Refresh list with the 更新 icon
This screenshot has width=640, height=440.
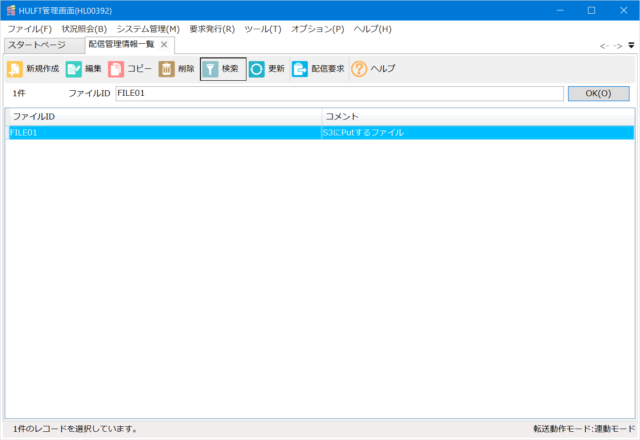tap(257, 69)
